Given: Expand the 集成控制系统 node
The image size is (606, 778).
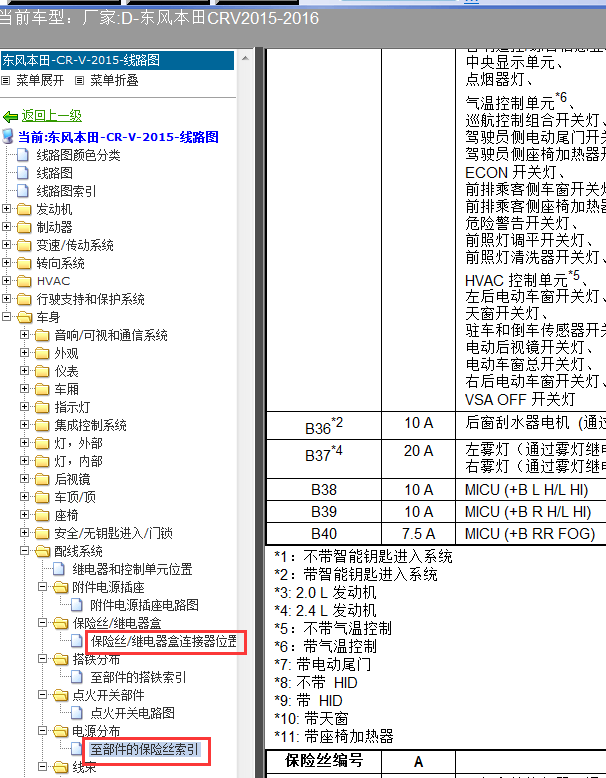Looking at the screenshot, I should [x=24, y=425].
